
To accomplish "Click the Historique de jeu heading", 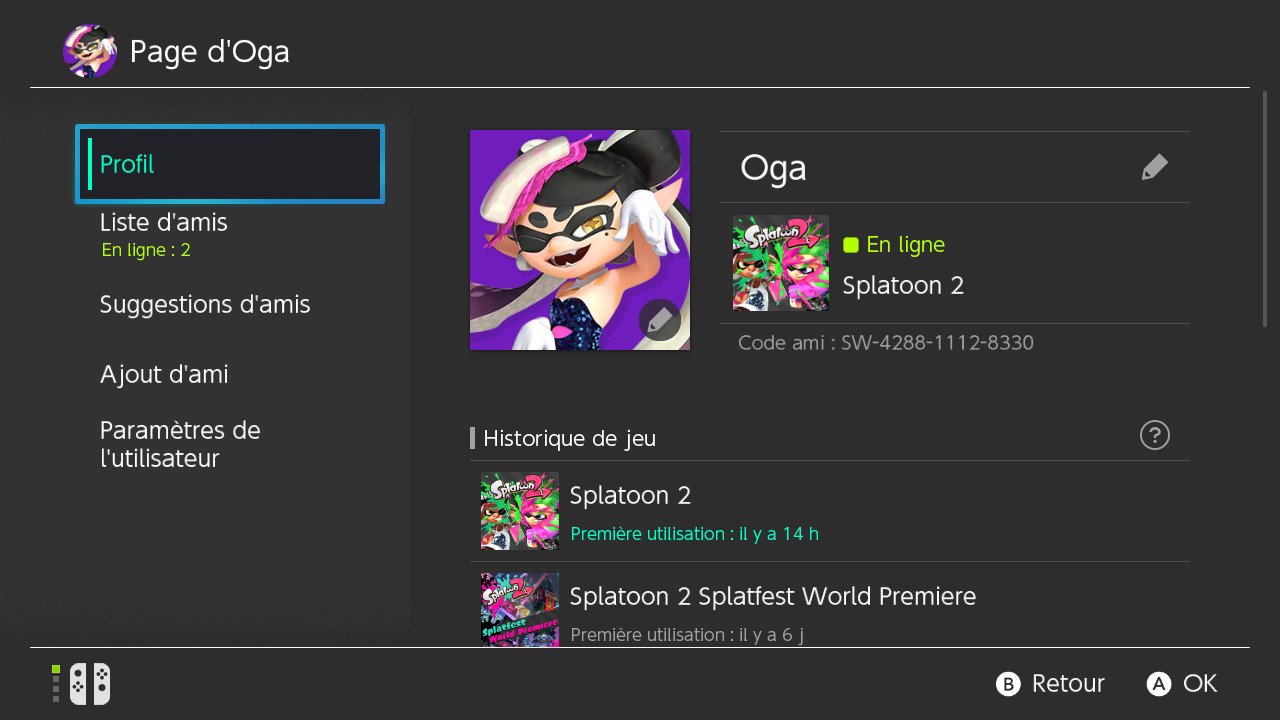I will coord(570,438).
